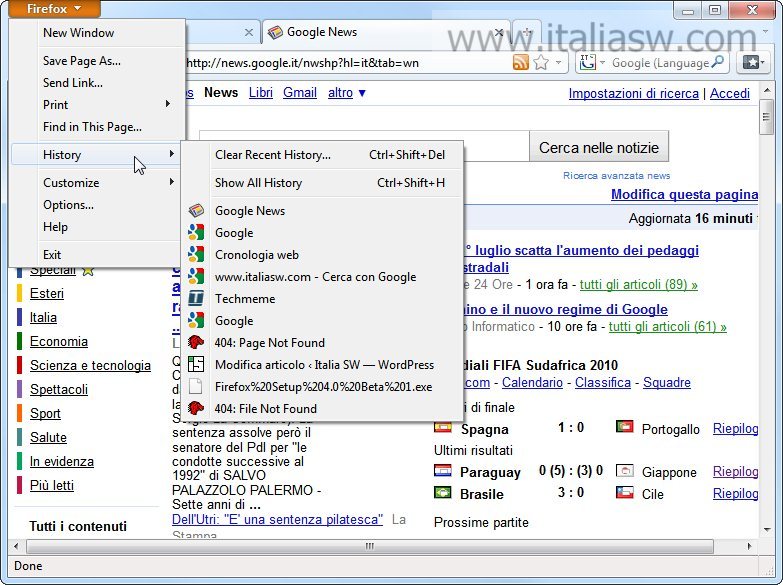The width and height of the screenshot is (783, 585).
Task: Click the 404: File Not Found icon
Action: tap(196, 408)
